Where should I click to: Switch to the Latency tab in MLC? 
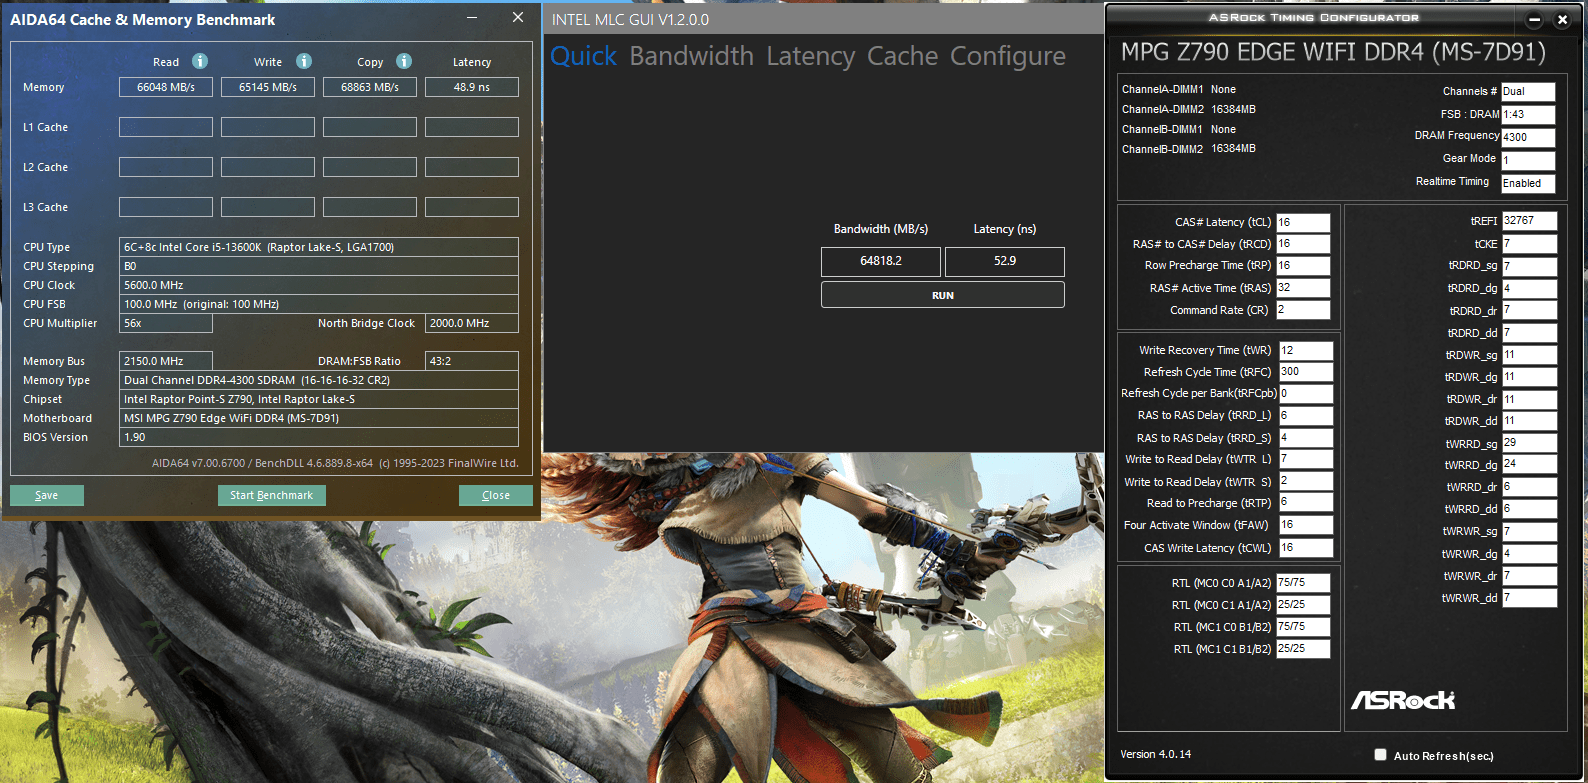[811, 56]
